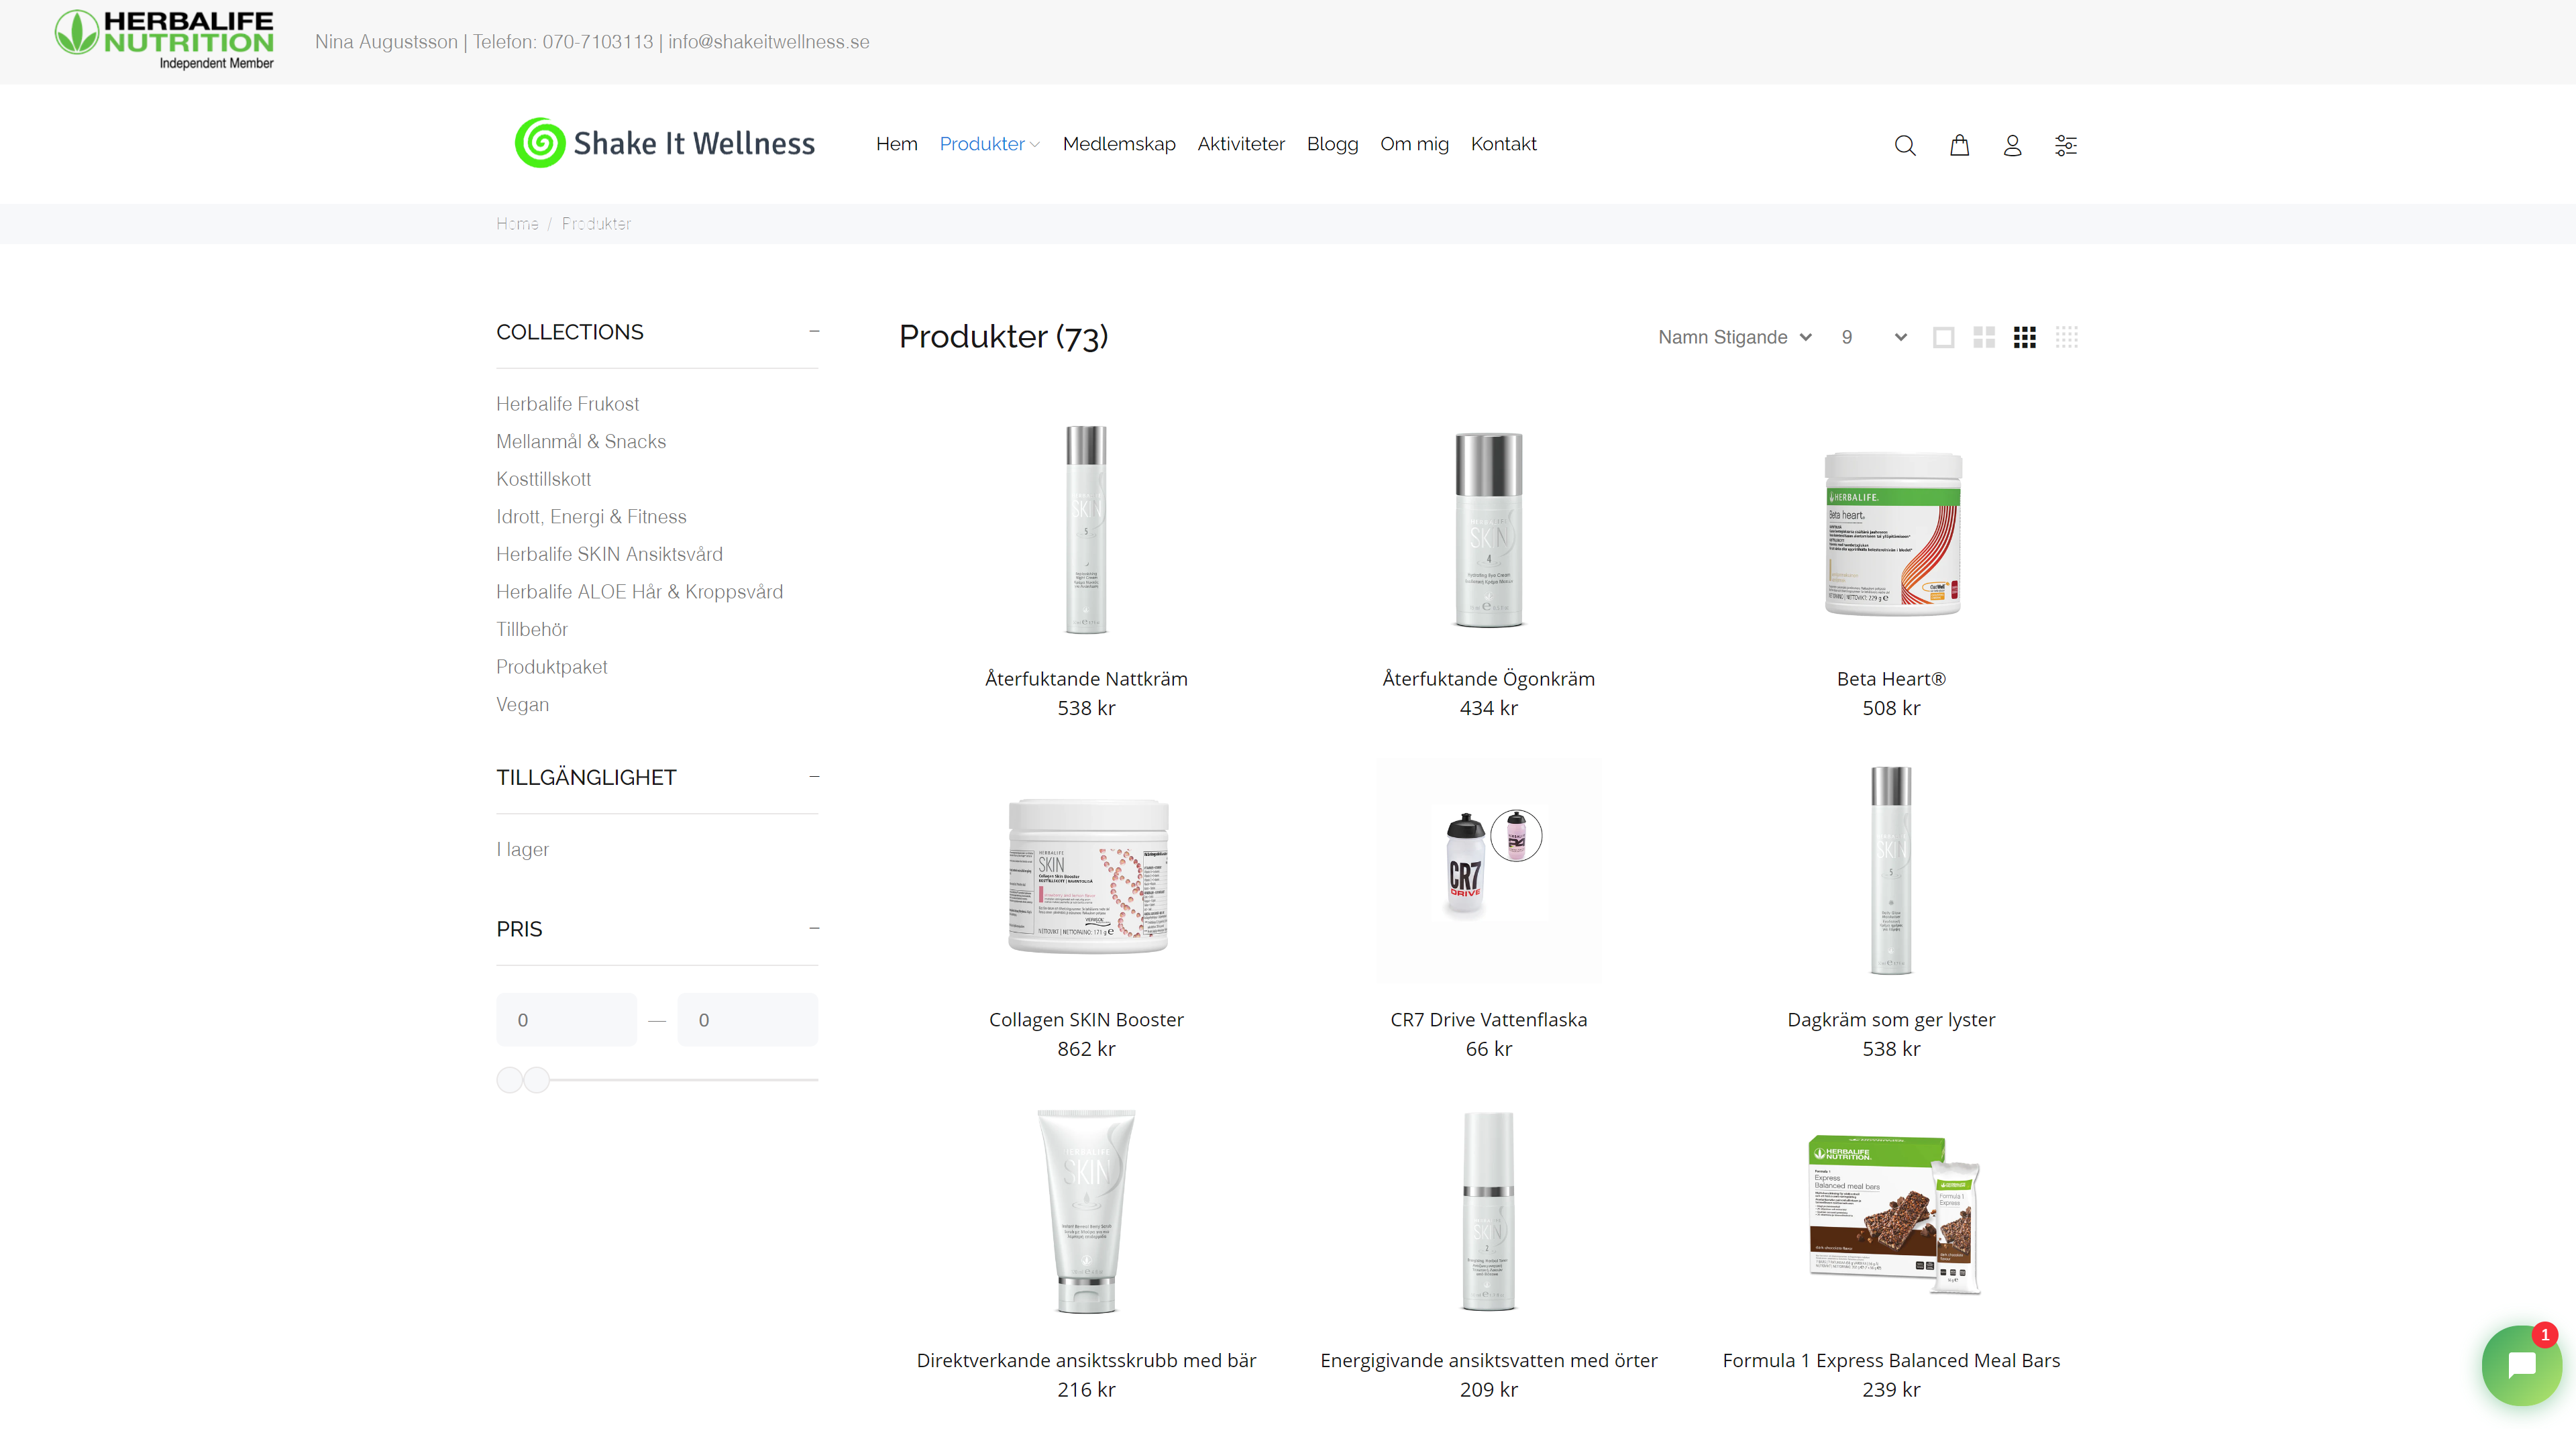Open the search icon in header
The image size is (2576, 1449).
1904,145
